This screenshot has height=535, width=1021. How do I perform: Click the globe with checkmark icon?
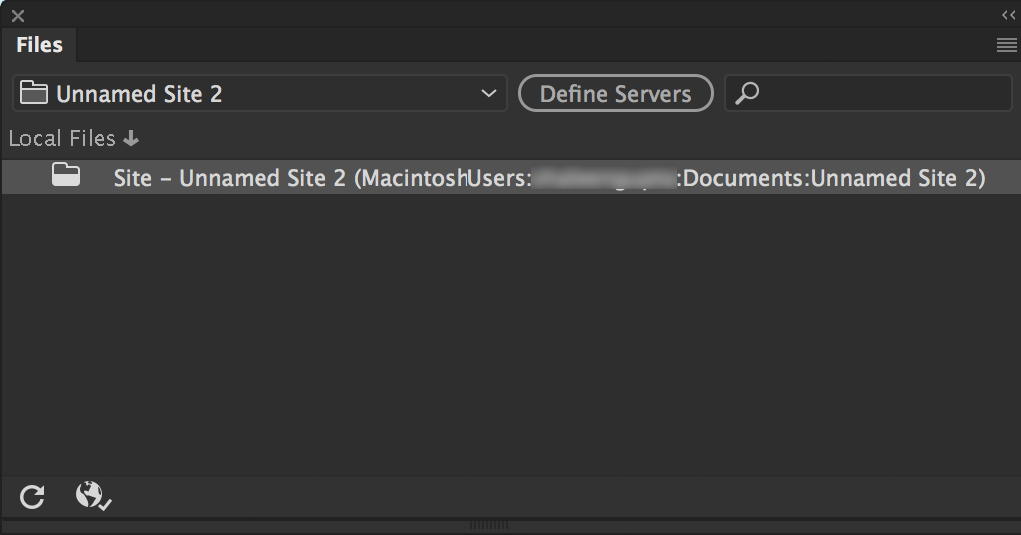[92, 496]
